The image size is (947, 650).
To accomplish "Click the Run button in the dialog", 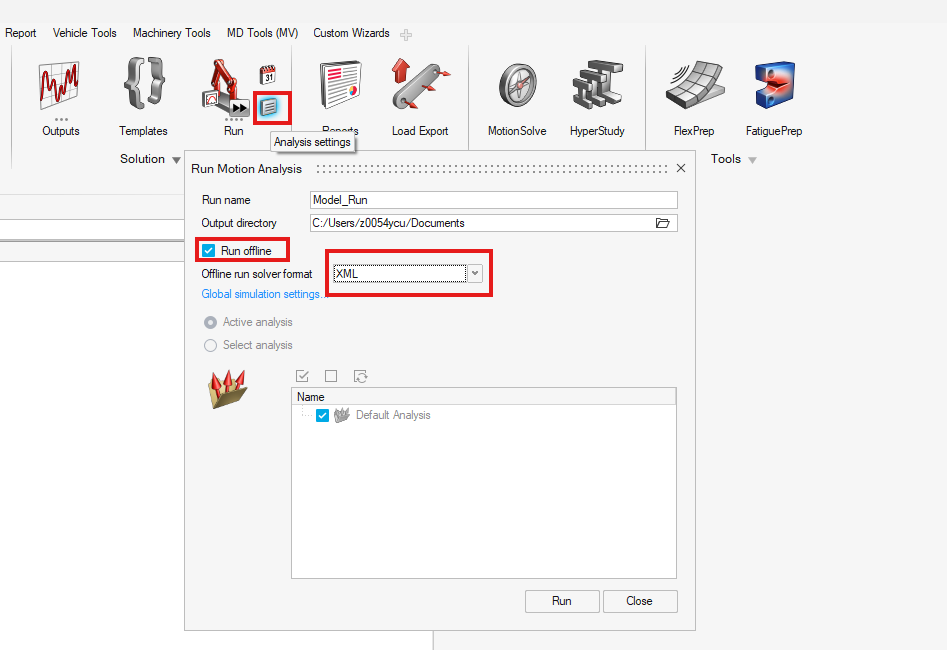I will (x=562, y=601).
